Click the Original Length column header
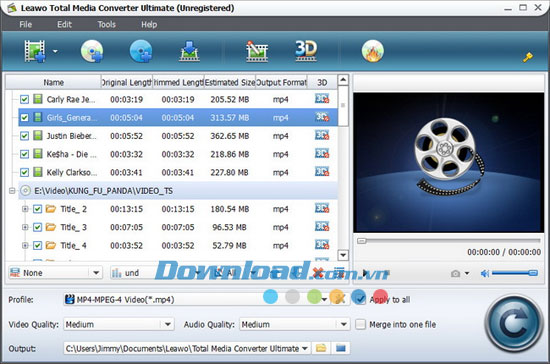Image resolution: width=550 pixels, height=364 pixels. [x=127, y=82]
